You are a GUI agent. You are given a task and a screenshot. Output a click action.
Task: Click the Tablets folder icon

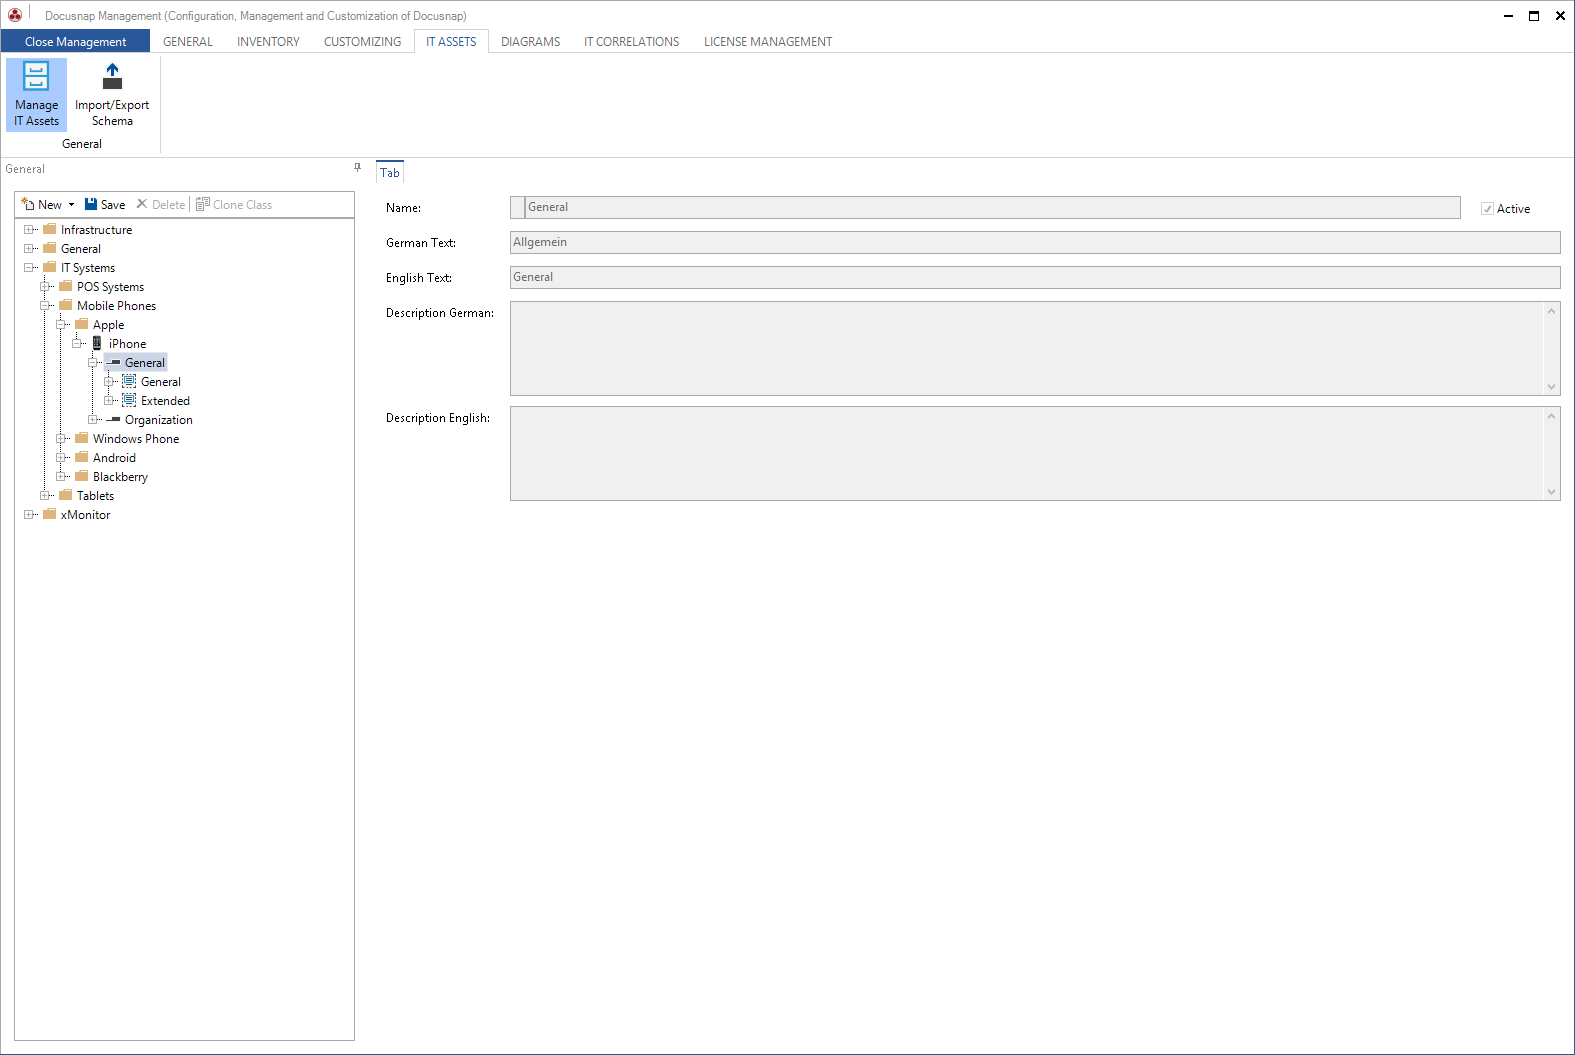pyautogui.click(x=66, y=495)
